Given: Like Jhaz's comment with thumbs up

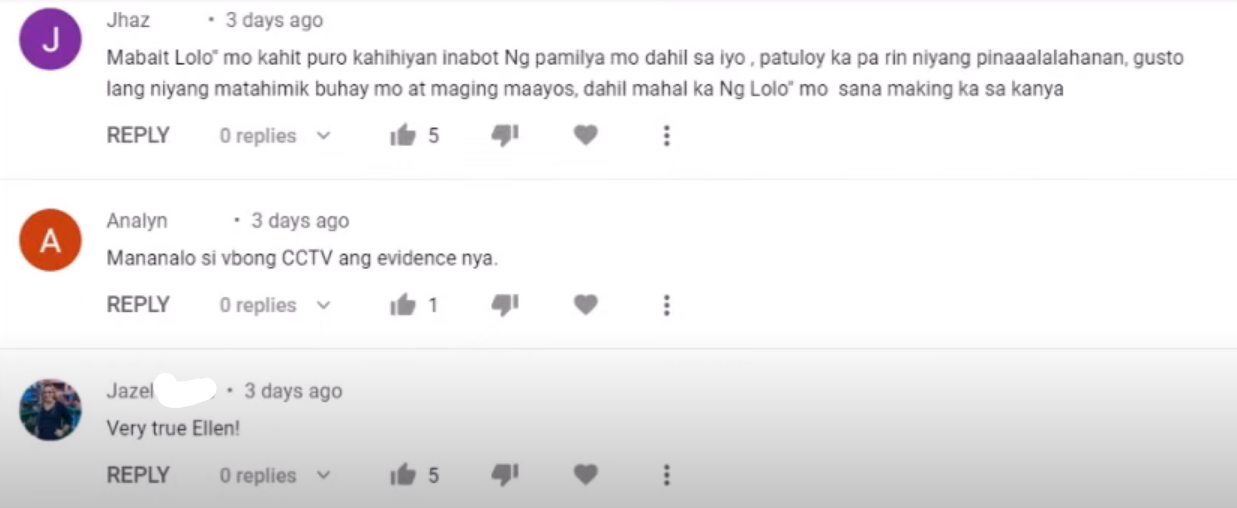Looking at the screenshot, I should 403,136.
